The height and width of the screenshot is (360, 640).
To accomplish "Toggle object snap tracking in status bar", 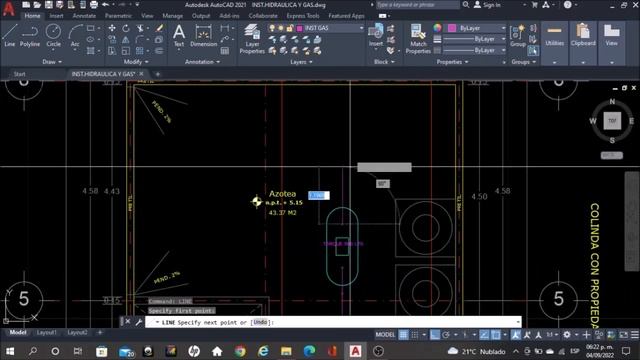I will (484, 335).
